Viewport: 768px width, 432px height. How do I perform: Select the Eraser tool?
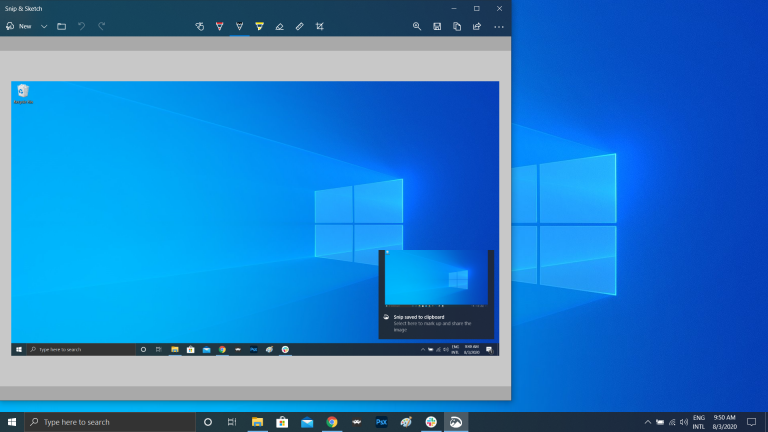click(279, 26)
